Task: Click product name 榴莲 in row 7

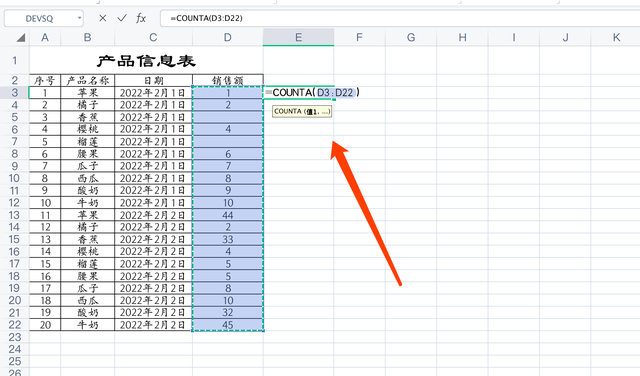Action: [x=87, y=142]
